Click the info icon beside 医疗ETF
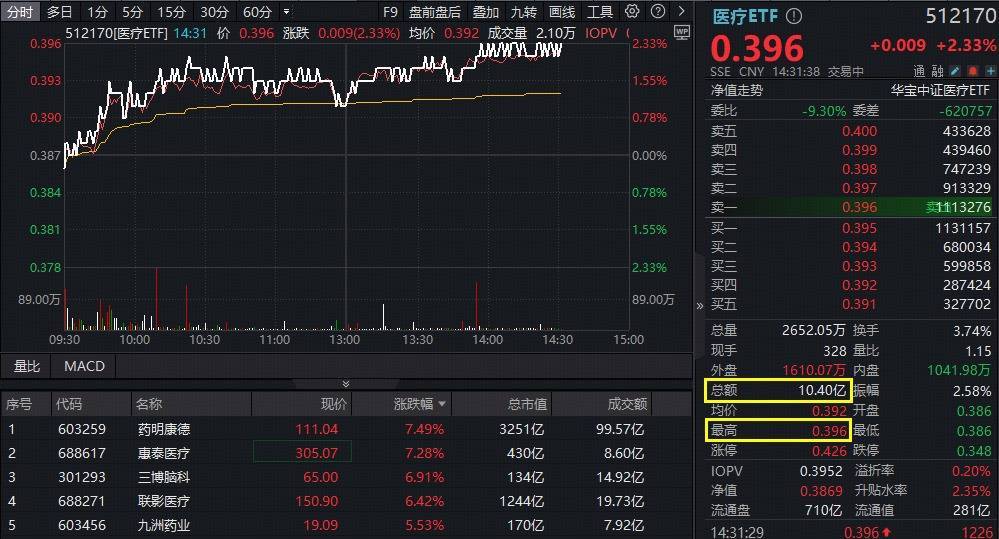 pyautogui.click(x=794, y=16)
